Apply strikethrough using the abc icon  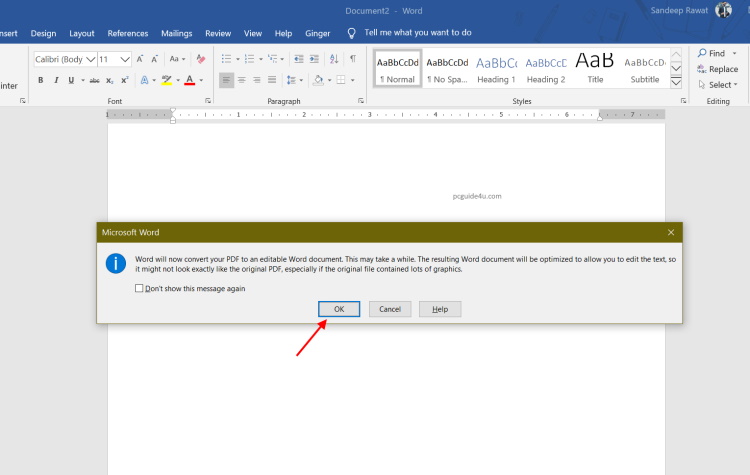[95, 80]
